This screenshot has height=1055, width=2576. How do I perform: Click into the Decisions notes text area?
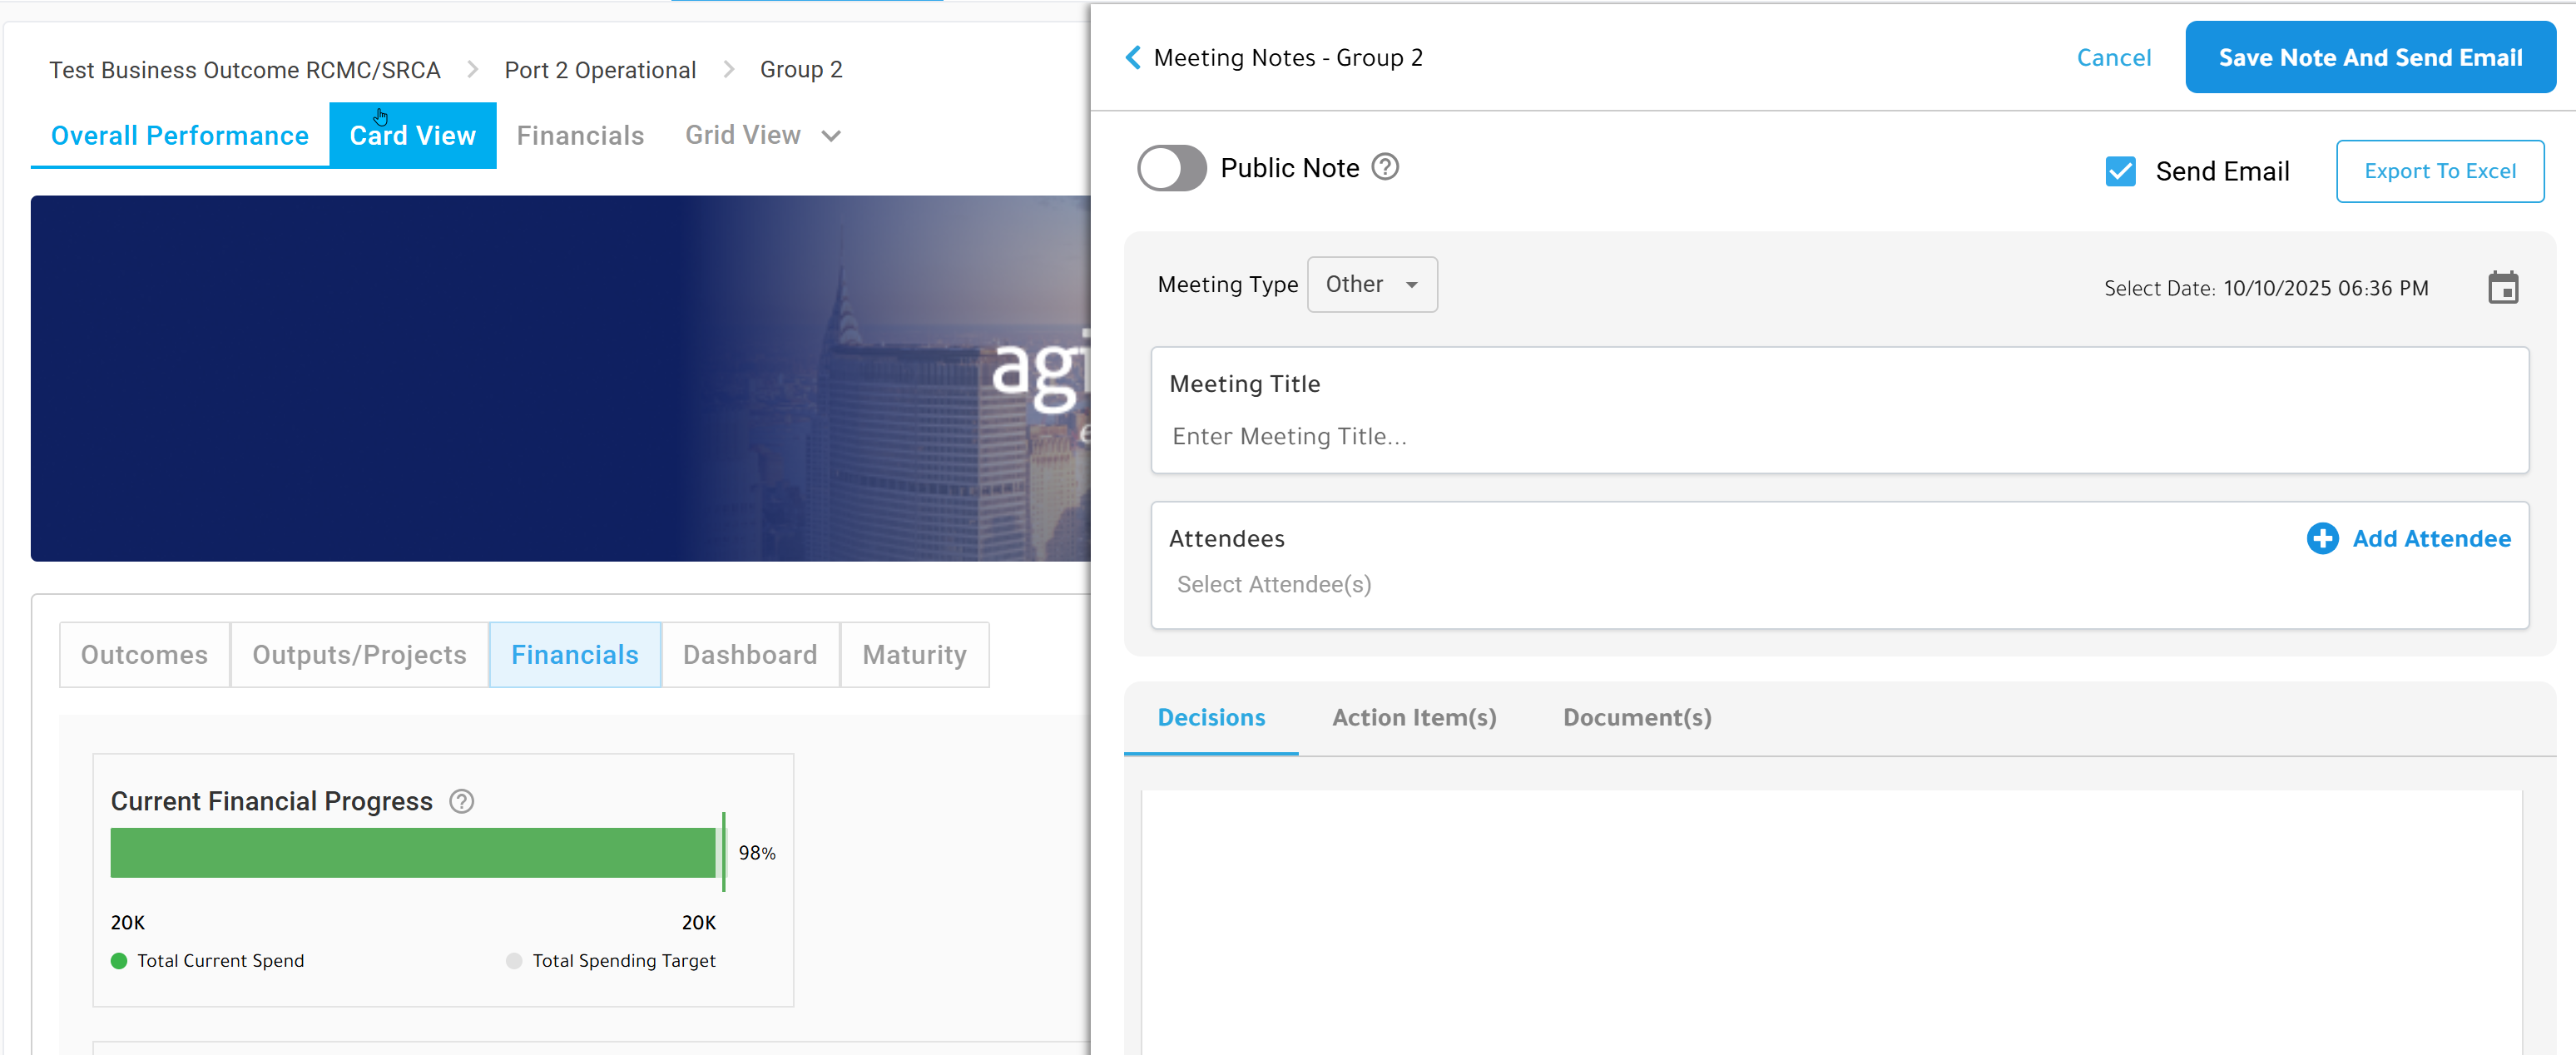(1831, 922)
